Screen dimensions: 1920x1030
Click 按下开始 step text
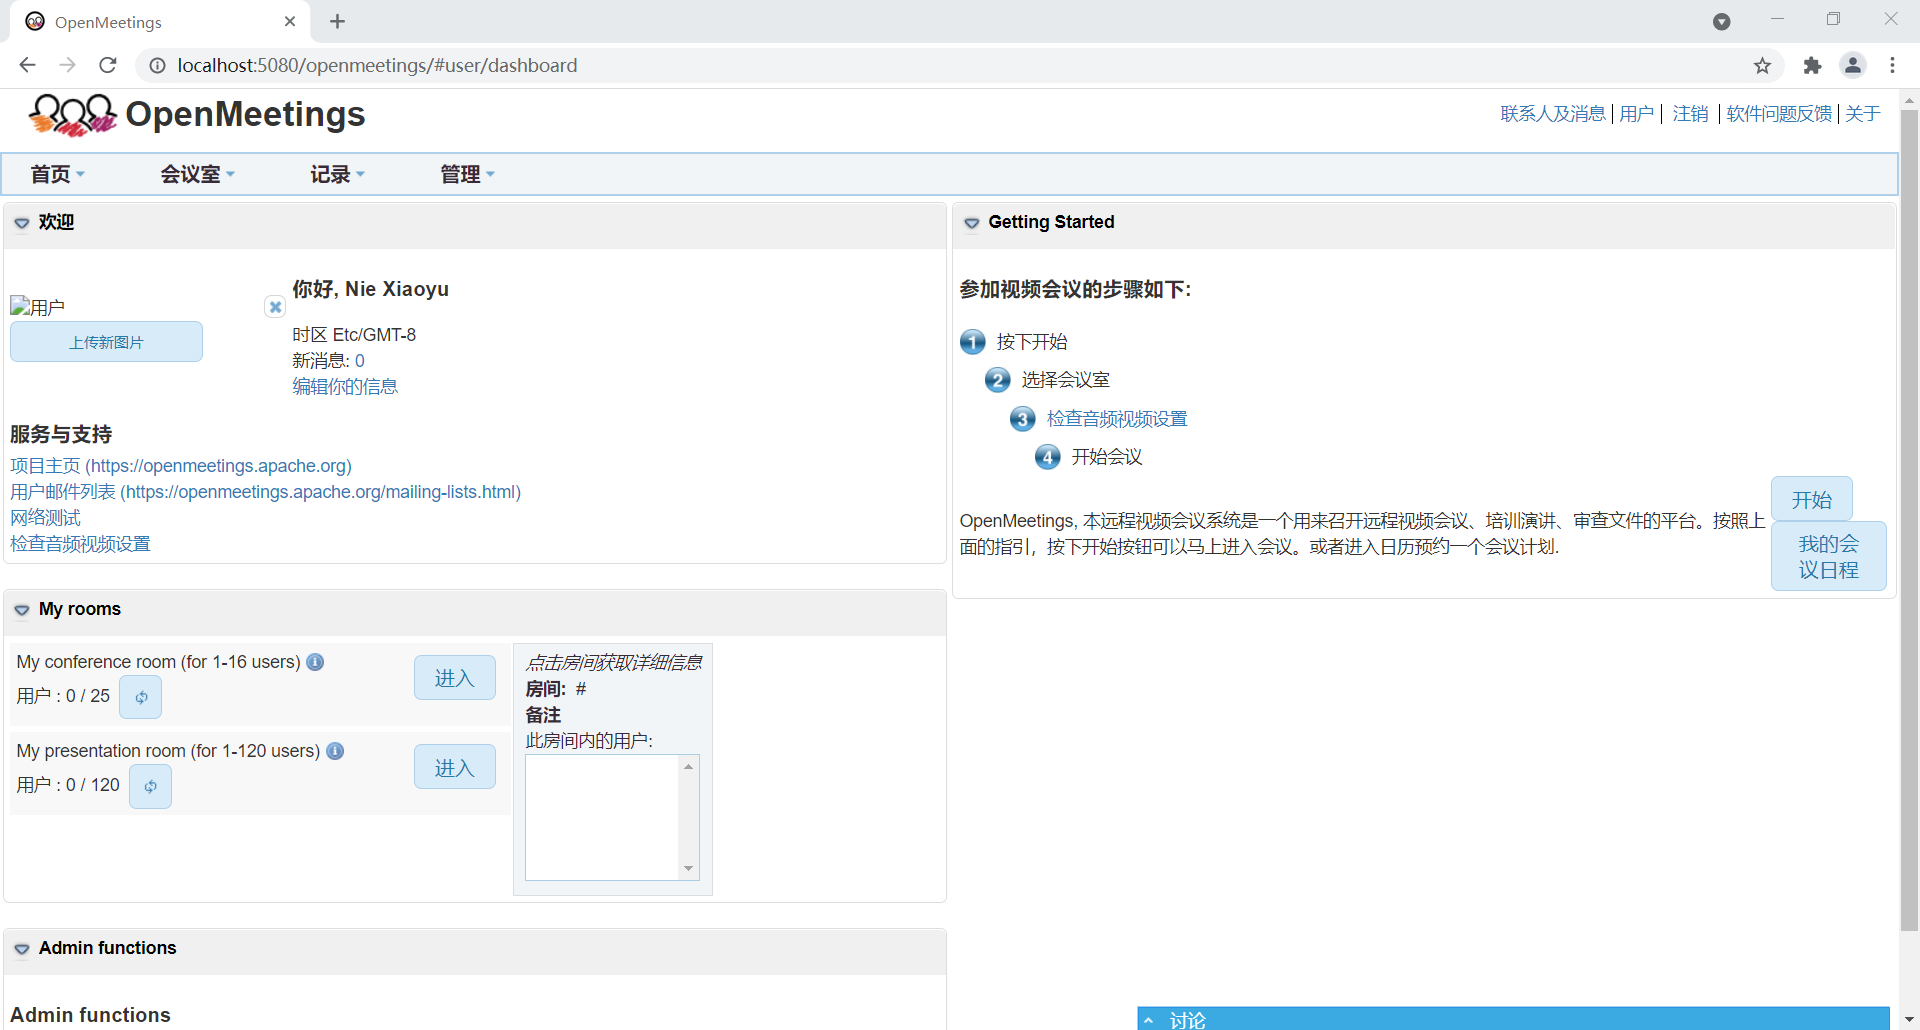click(x=1032, y=342)
